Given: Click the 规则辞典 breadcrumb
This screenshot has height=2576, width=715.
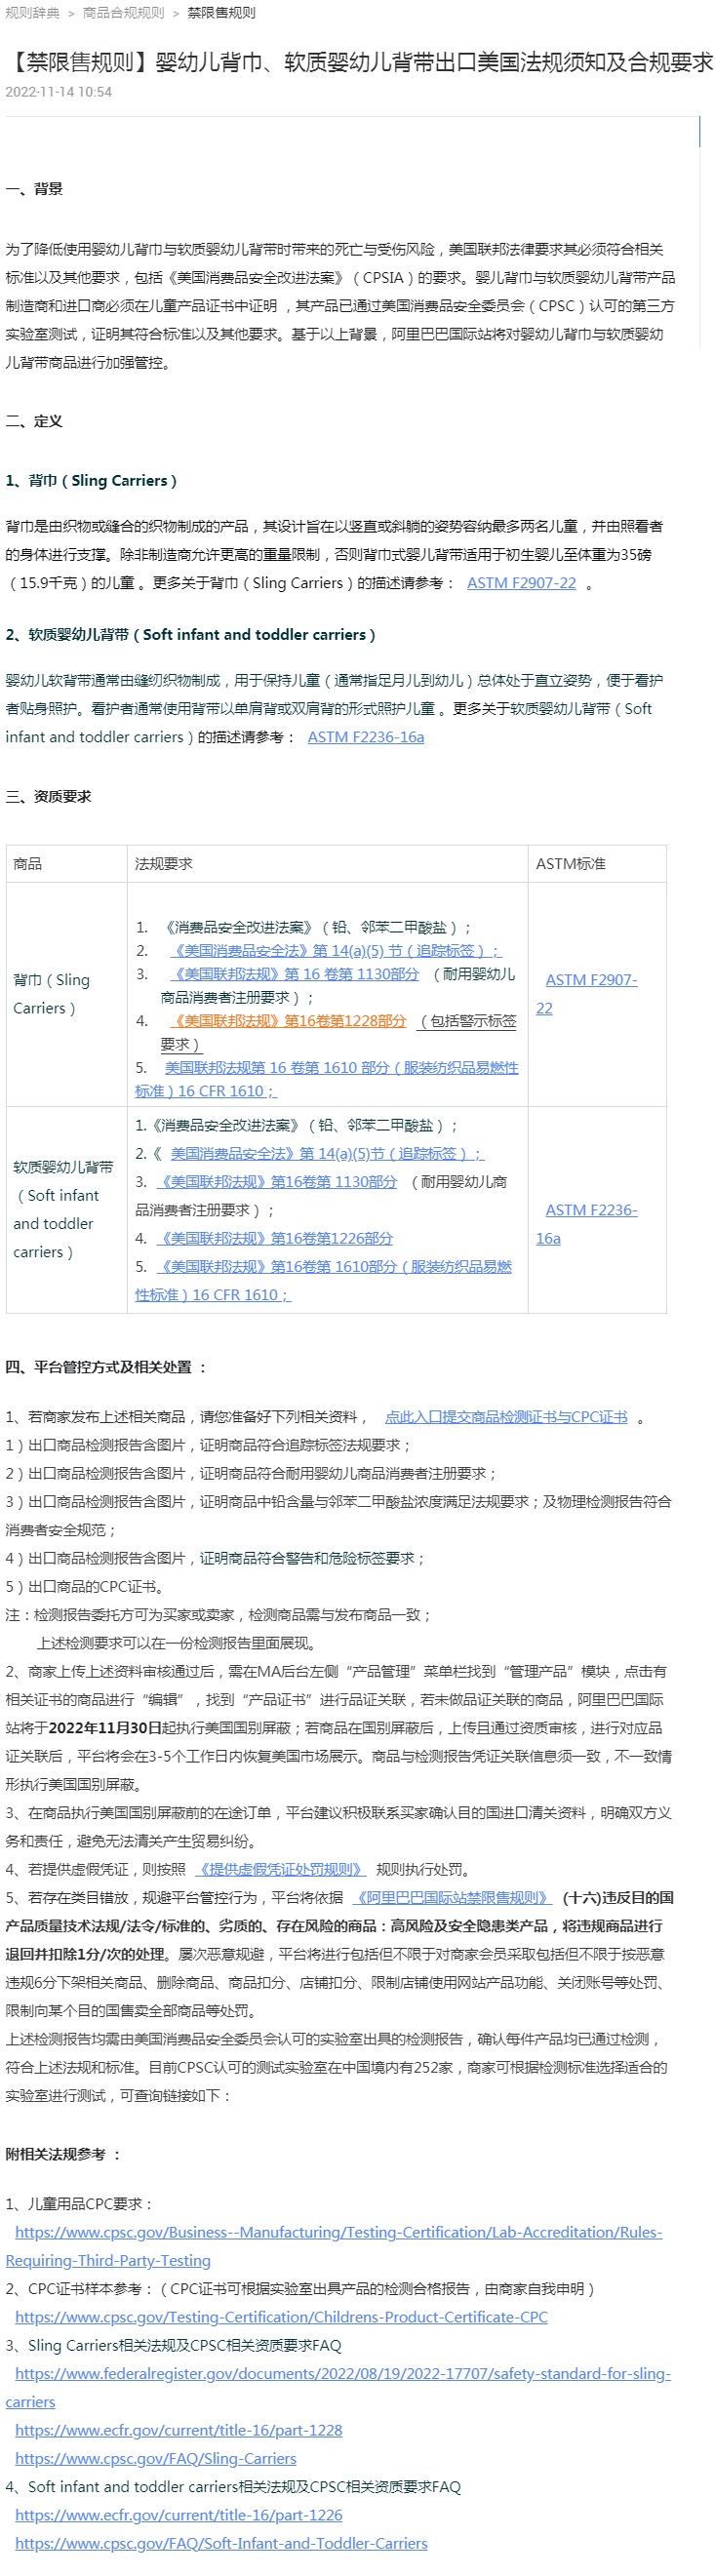Looking at the screenshot, I should [32, 13].
